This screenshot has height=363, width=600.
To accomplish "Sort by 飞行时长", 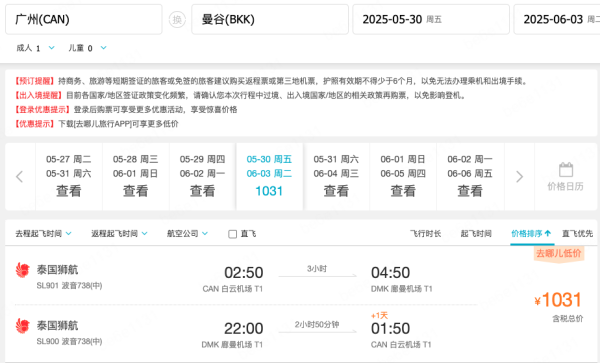I will point(426,233).
